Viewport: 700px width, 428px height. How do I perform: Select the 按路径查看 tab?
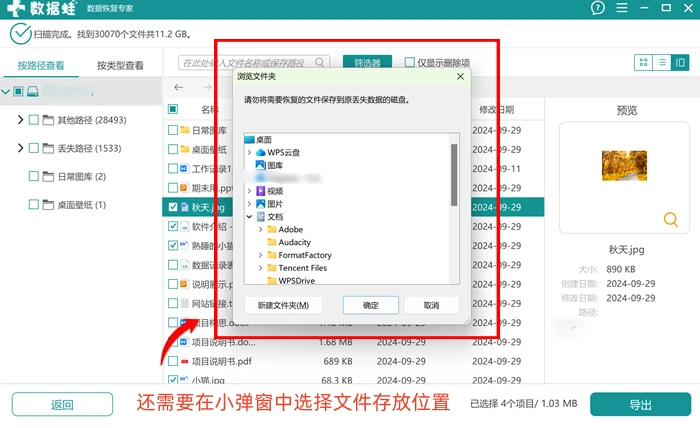pos(41,66)
